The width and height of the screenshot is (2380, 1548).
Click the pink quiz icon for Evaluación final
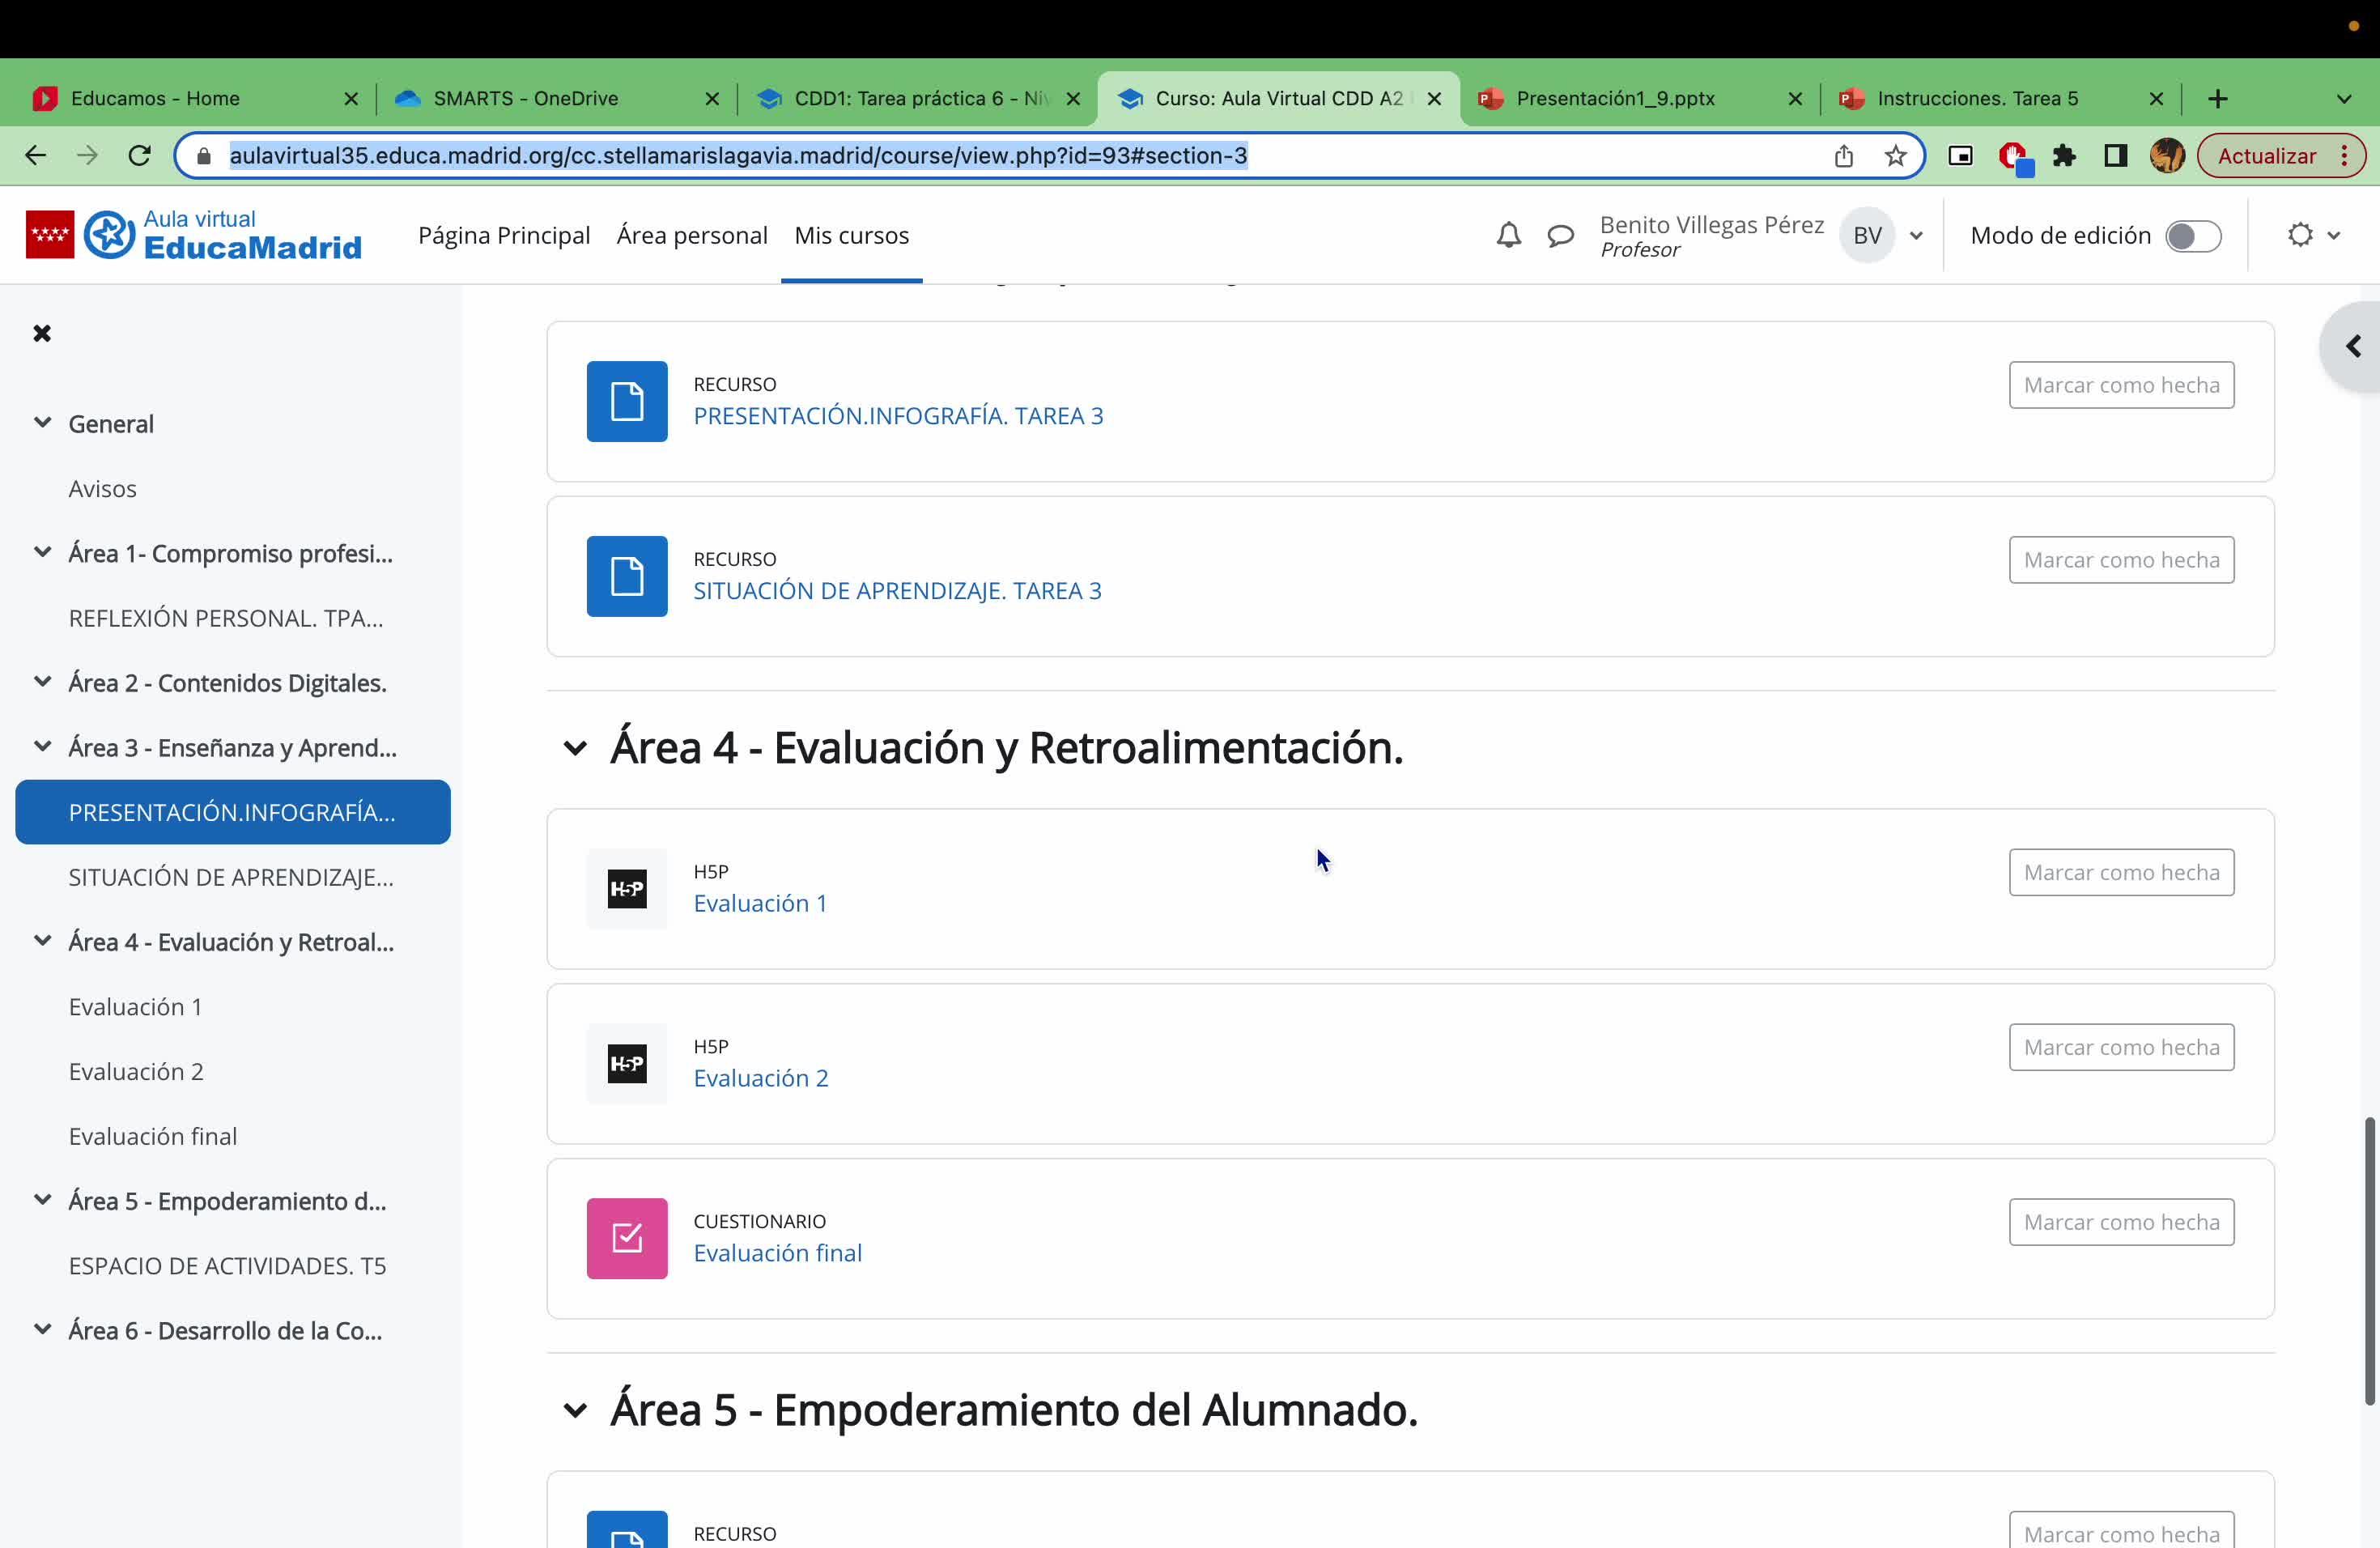click(627, 1238)
